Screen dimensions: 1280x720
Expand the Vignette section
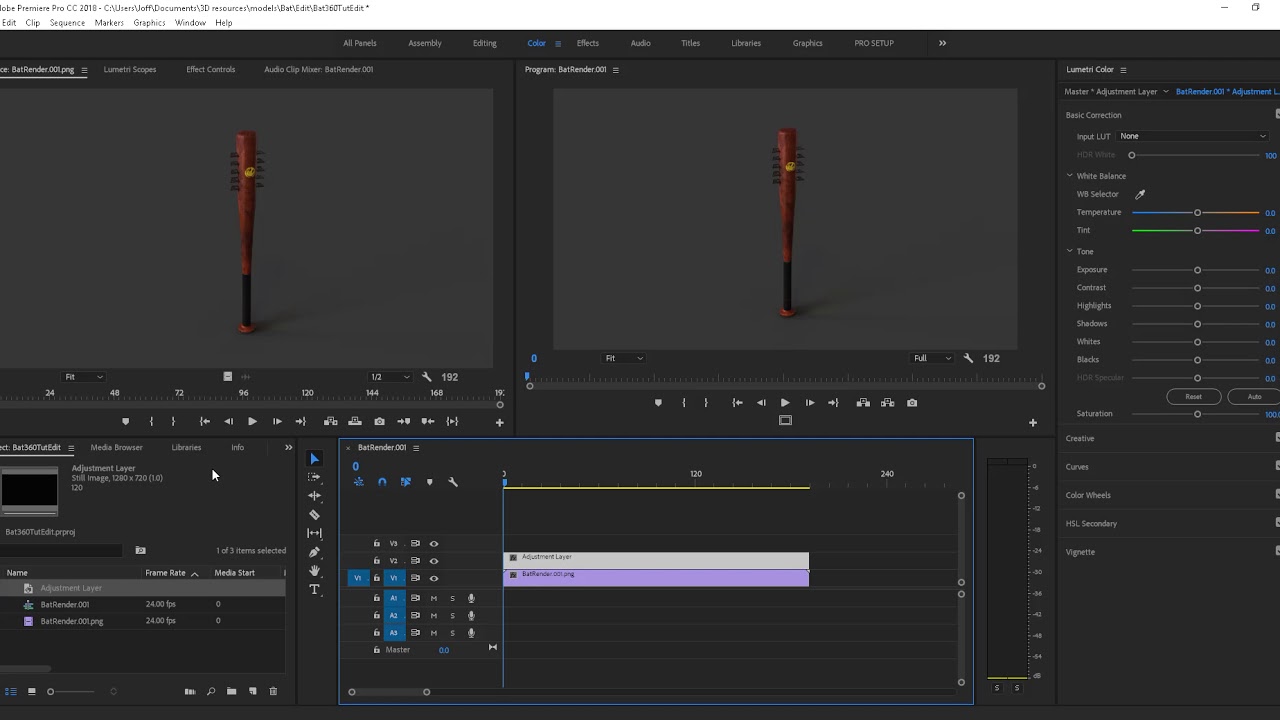point(1080,552)
